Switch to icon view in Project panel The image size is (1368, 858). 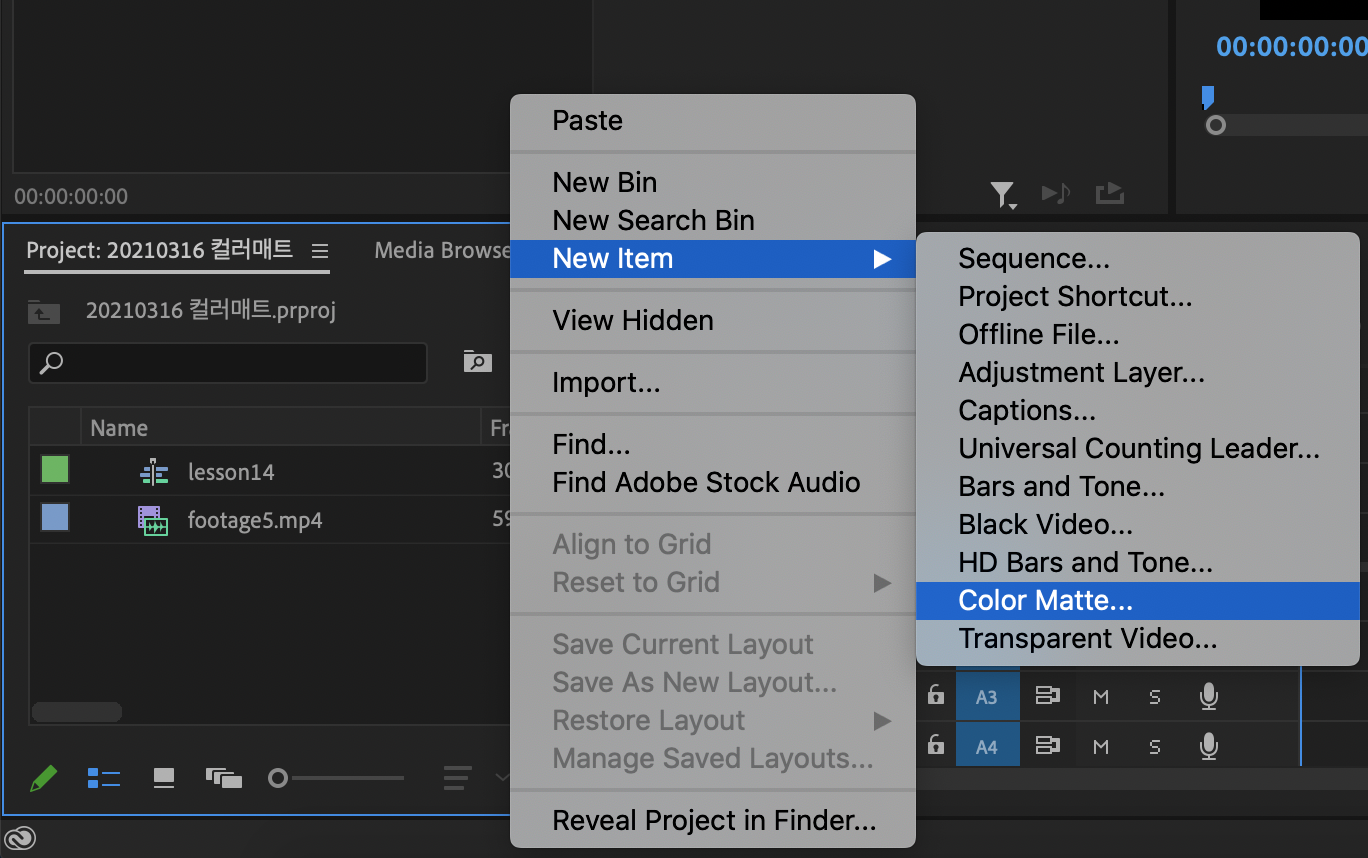pos(164,778)
